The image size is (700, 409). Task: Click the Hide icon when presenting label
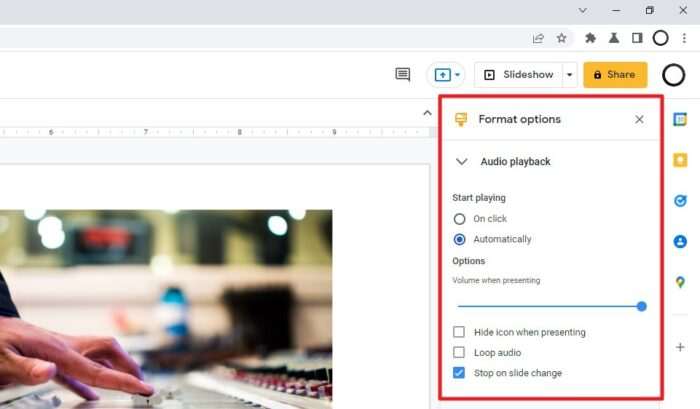point(529,332)
